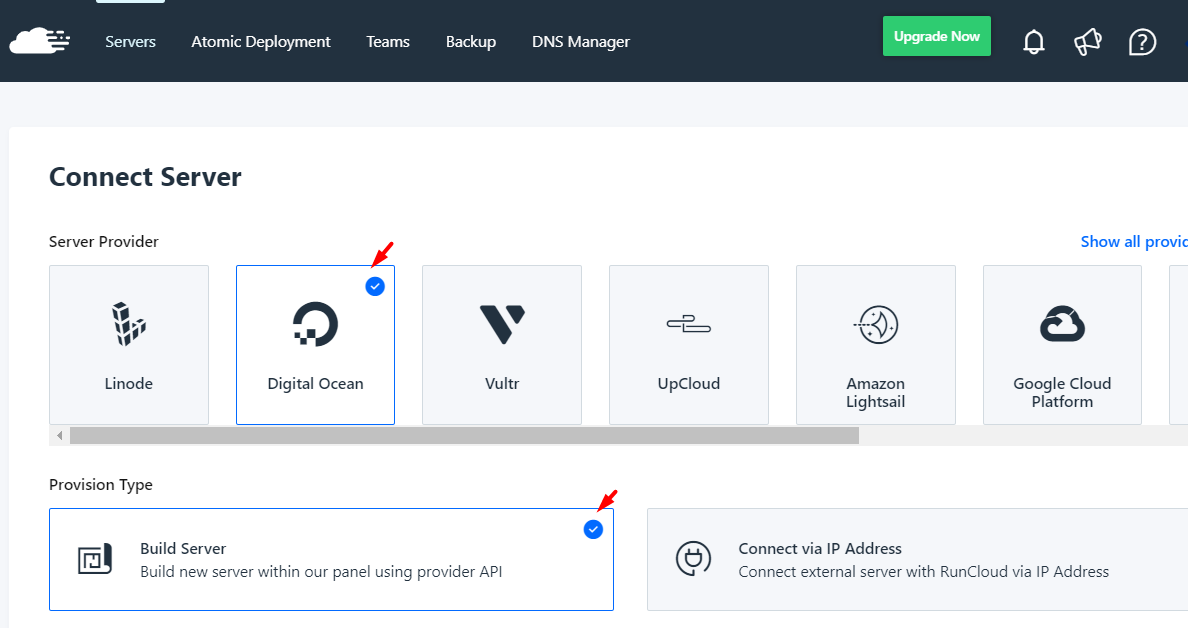Screen dimensions: 1188x628
Task: Open the Servers menu item
Action: pos(130,41)
